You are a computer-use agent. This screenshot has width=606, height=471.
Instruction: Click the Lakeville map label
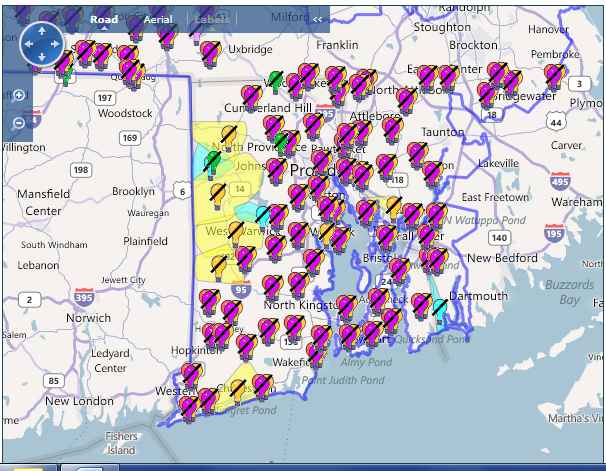click(x=498, y=163)
